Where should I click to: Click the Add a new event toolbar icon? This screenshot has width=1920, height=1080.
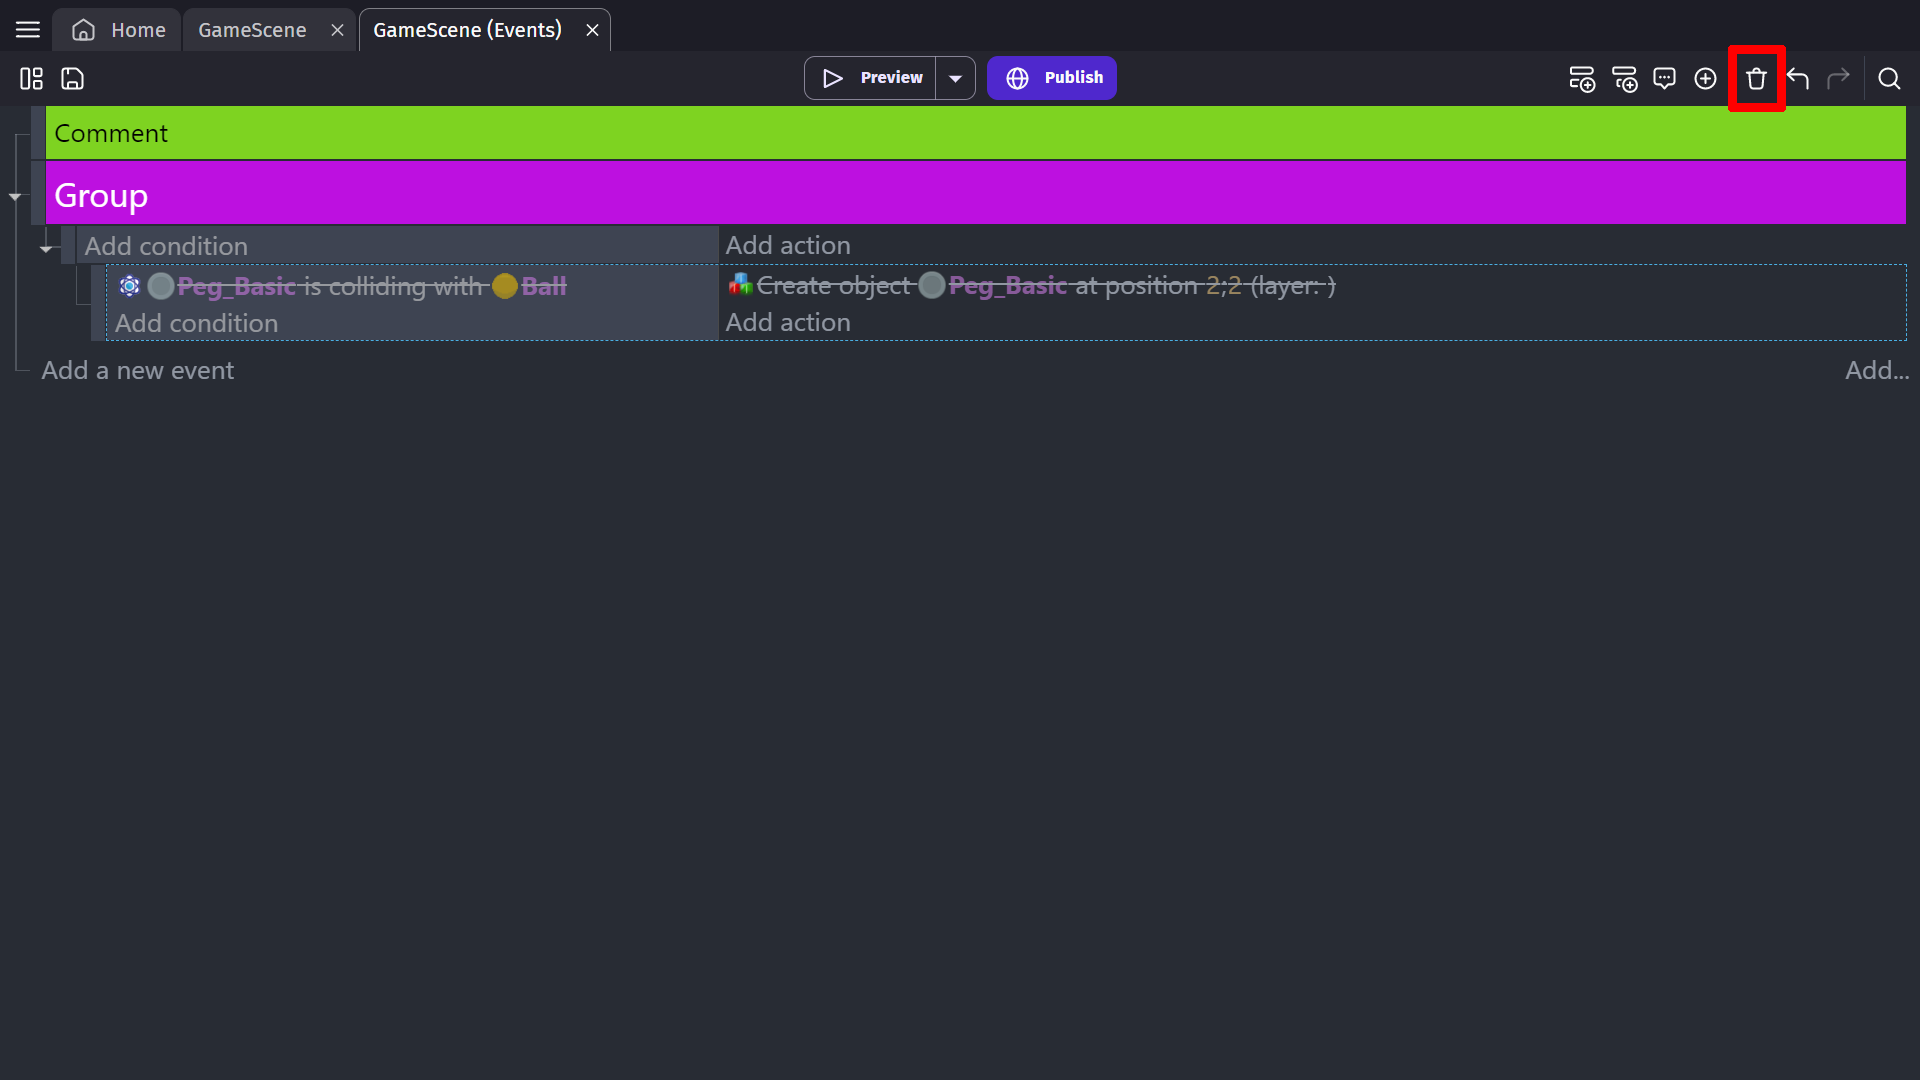(x=1581, y=78)
